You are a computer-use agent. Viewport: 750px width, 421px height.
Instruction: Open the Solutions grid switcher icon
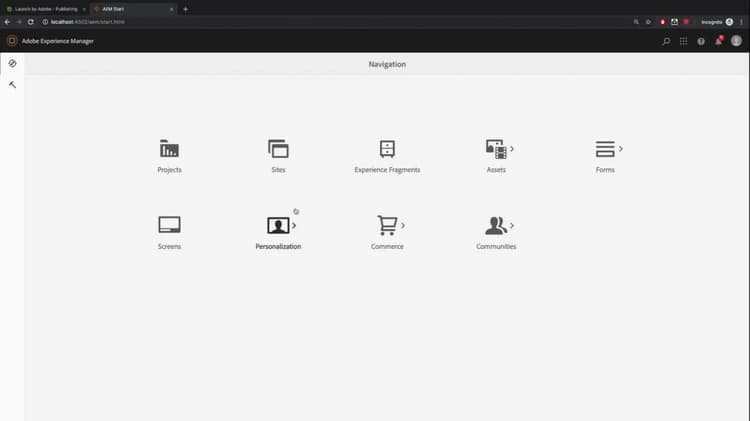pos(684,42)
